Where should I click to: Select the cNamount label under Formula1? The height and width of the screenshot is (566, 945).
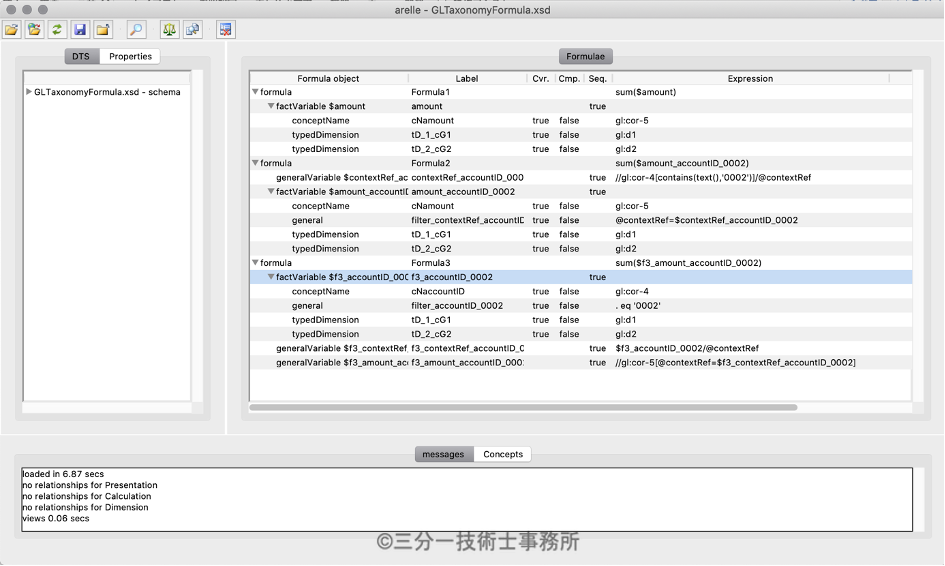433,121
